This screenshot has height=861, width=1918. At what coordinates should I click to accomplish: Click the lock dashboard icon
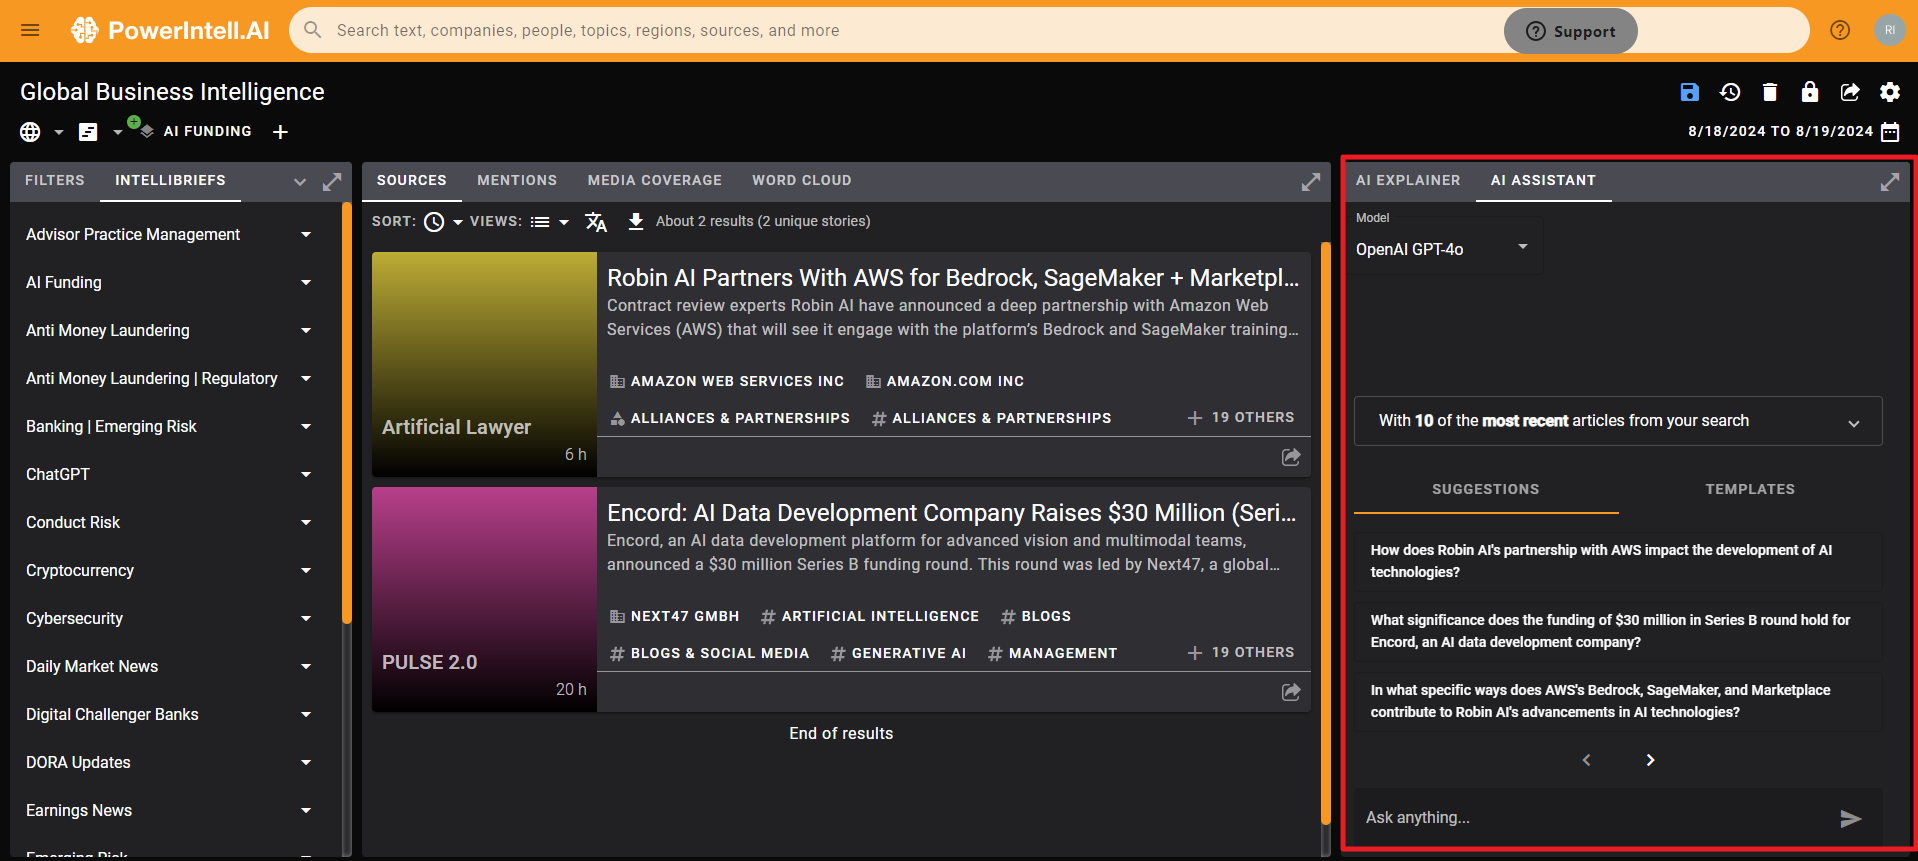tap(1810, 92)
